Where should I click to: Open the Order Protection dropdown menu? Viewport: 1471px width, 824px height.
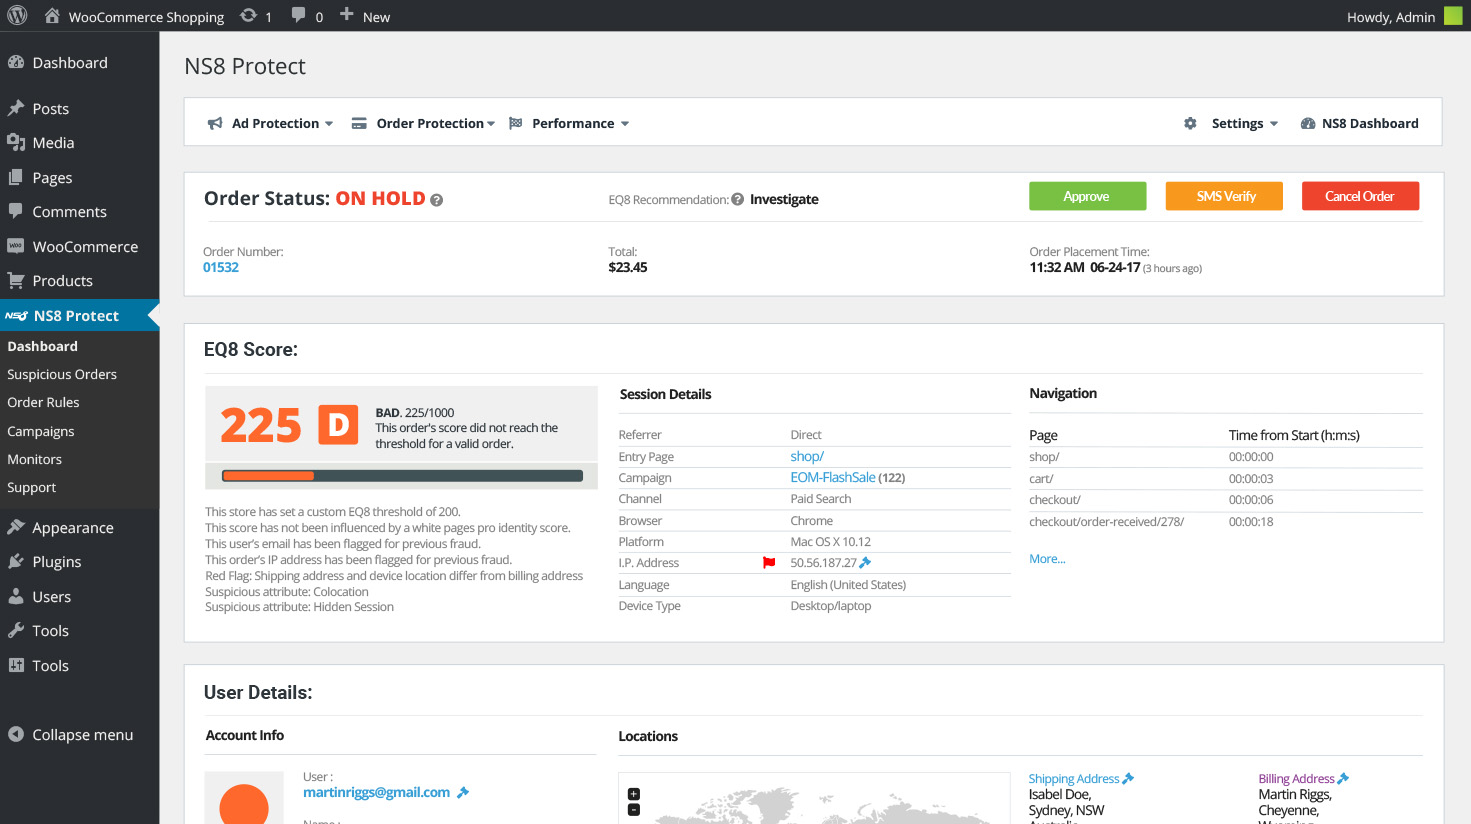pos(424,123)
